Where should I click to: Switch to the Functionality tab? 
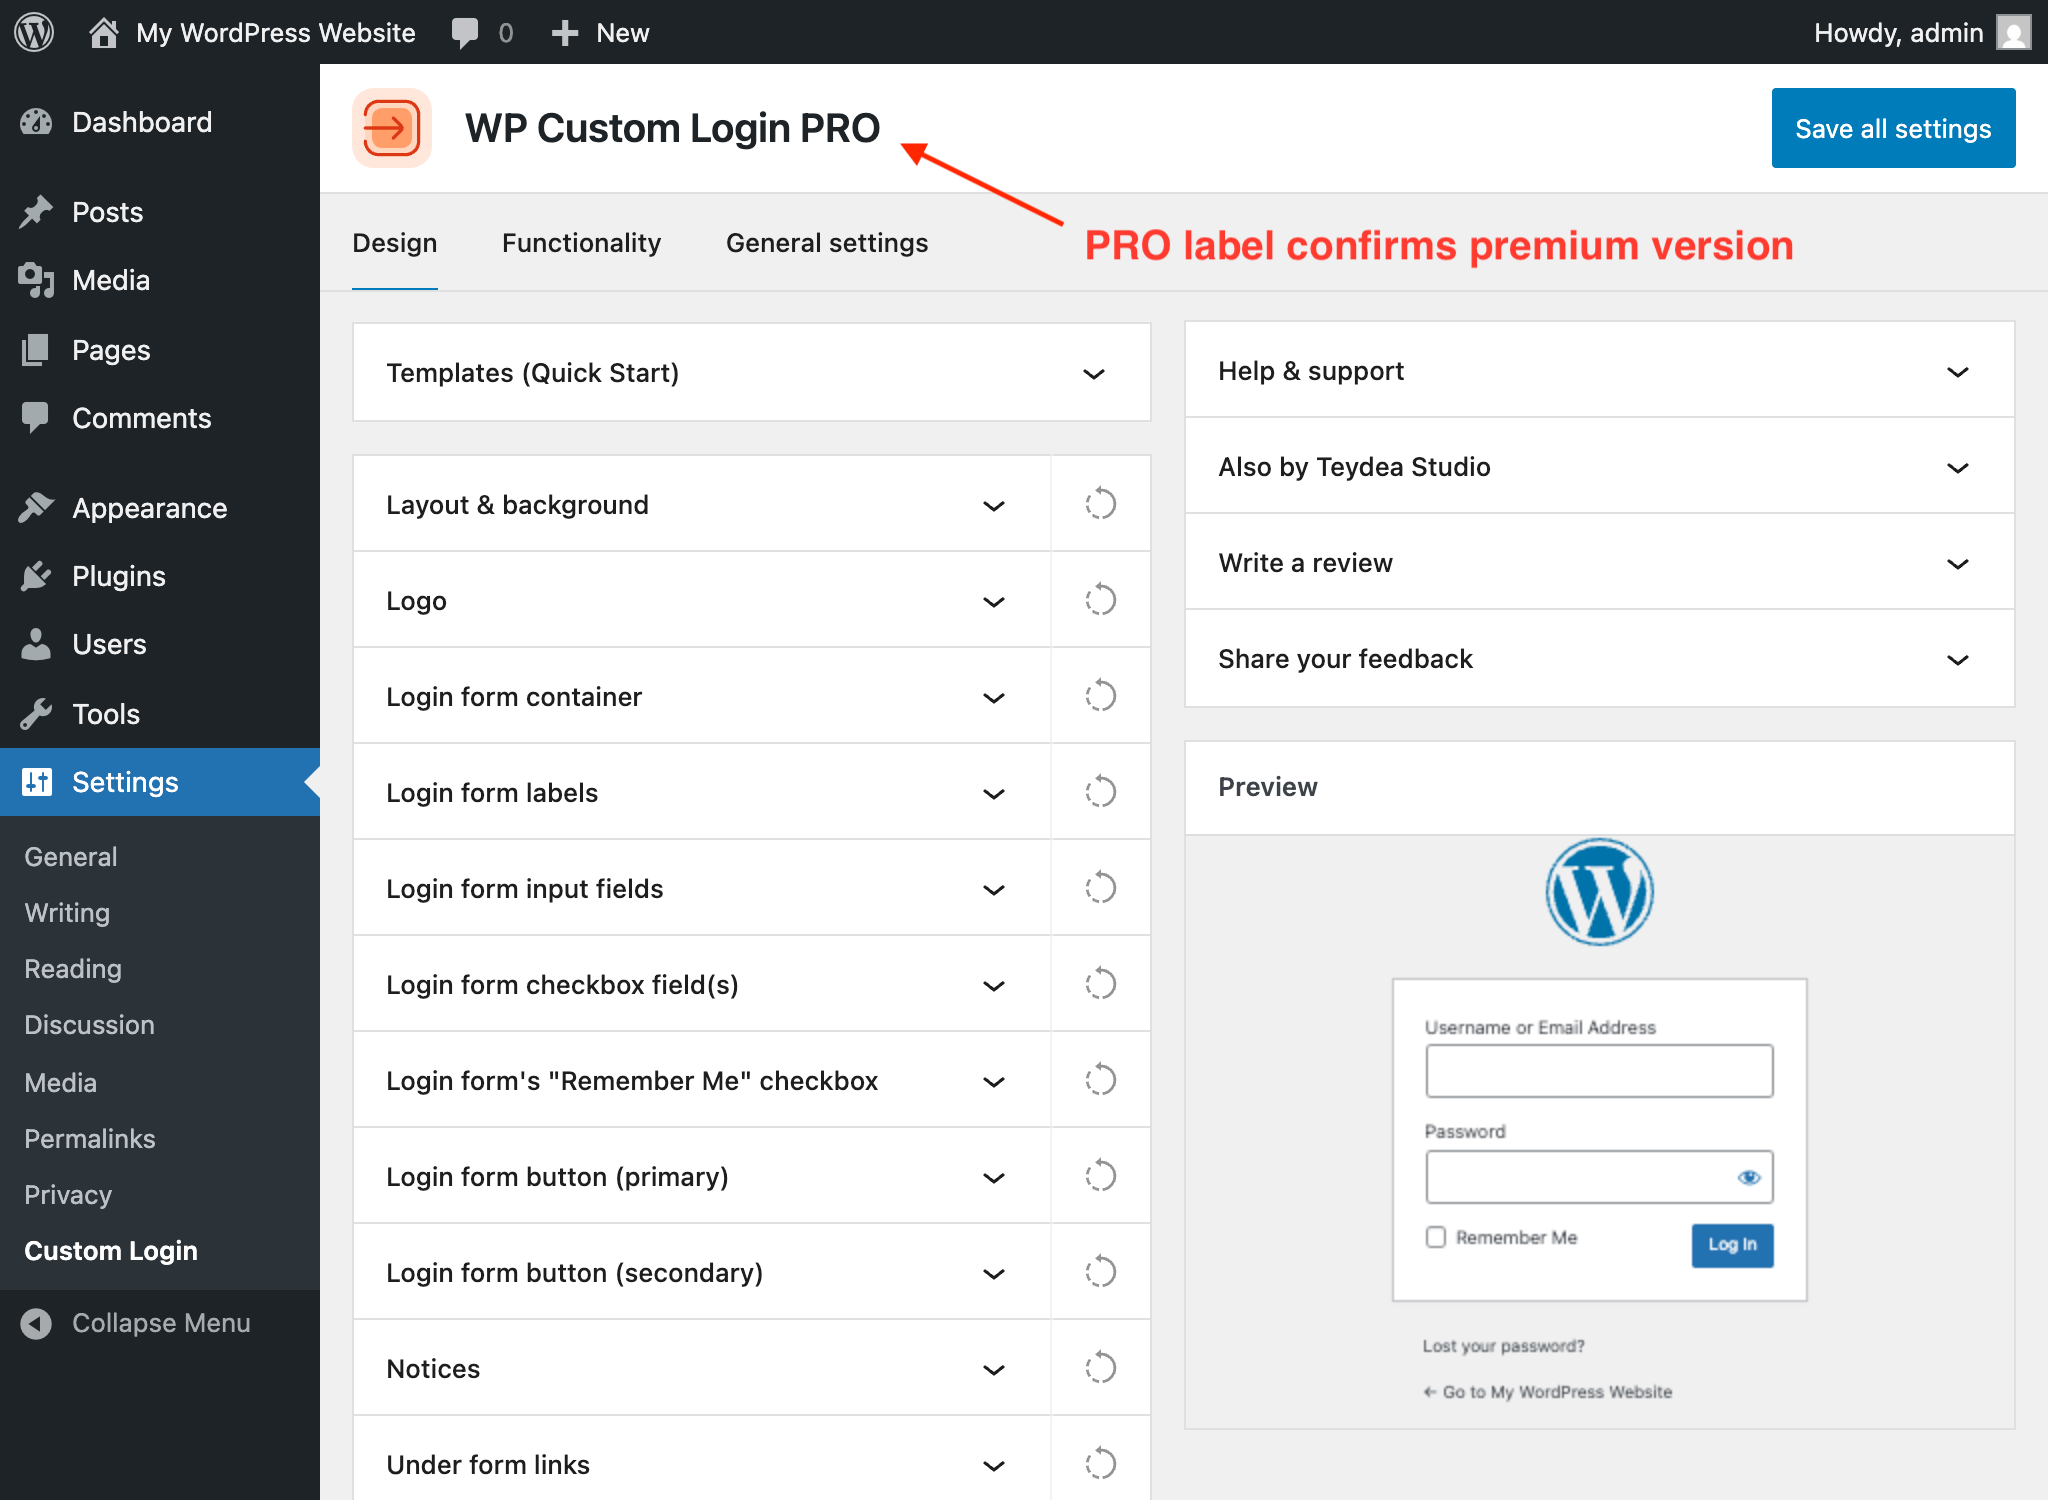pos(581,242)
